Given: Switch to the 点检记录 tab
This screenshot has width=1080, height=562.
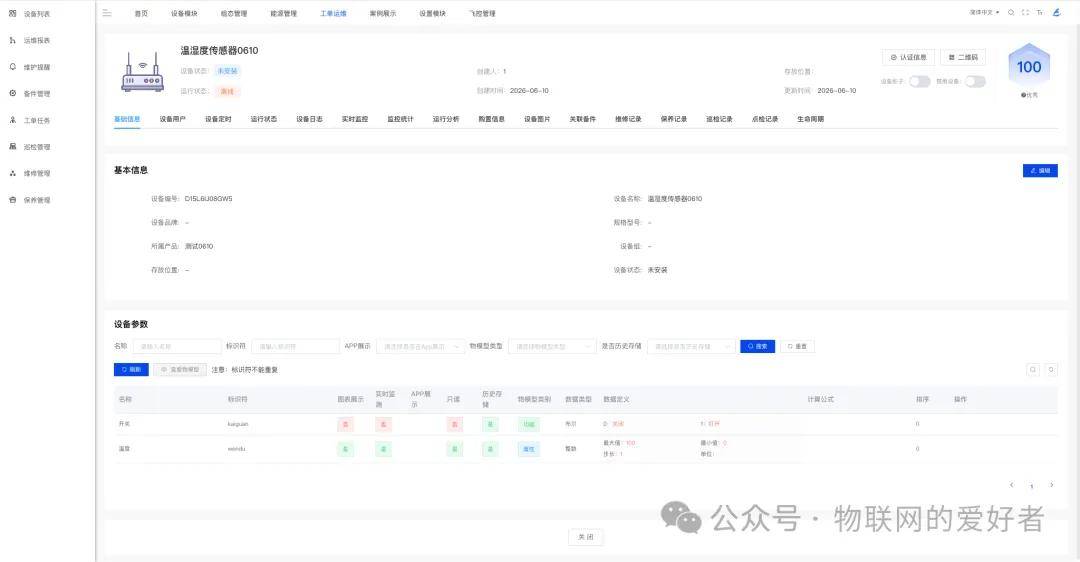Looking at the screenshot, I should pos(765,119).
